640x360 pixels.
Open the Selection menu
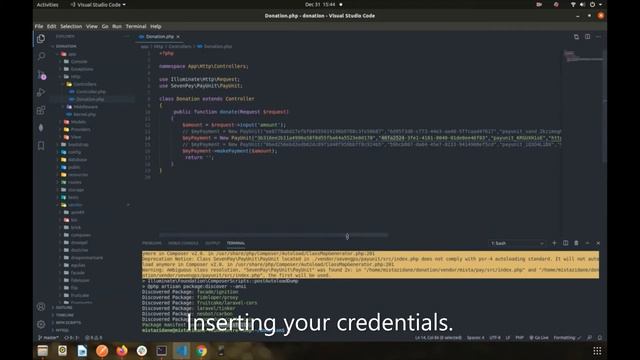click(71, 26)
